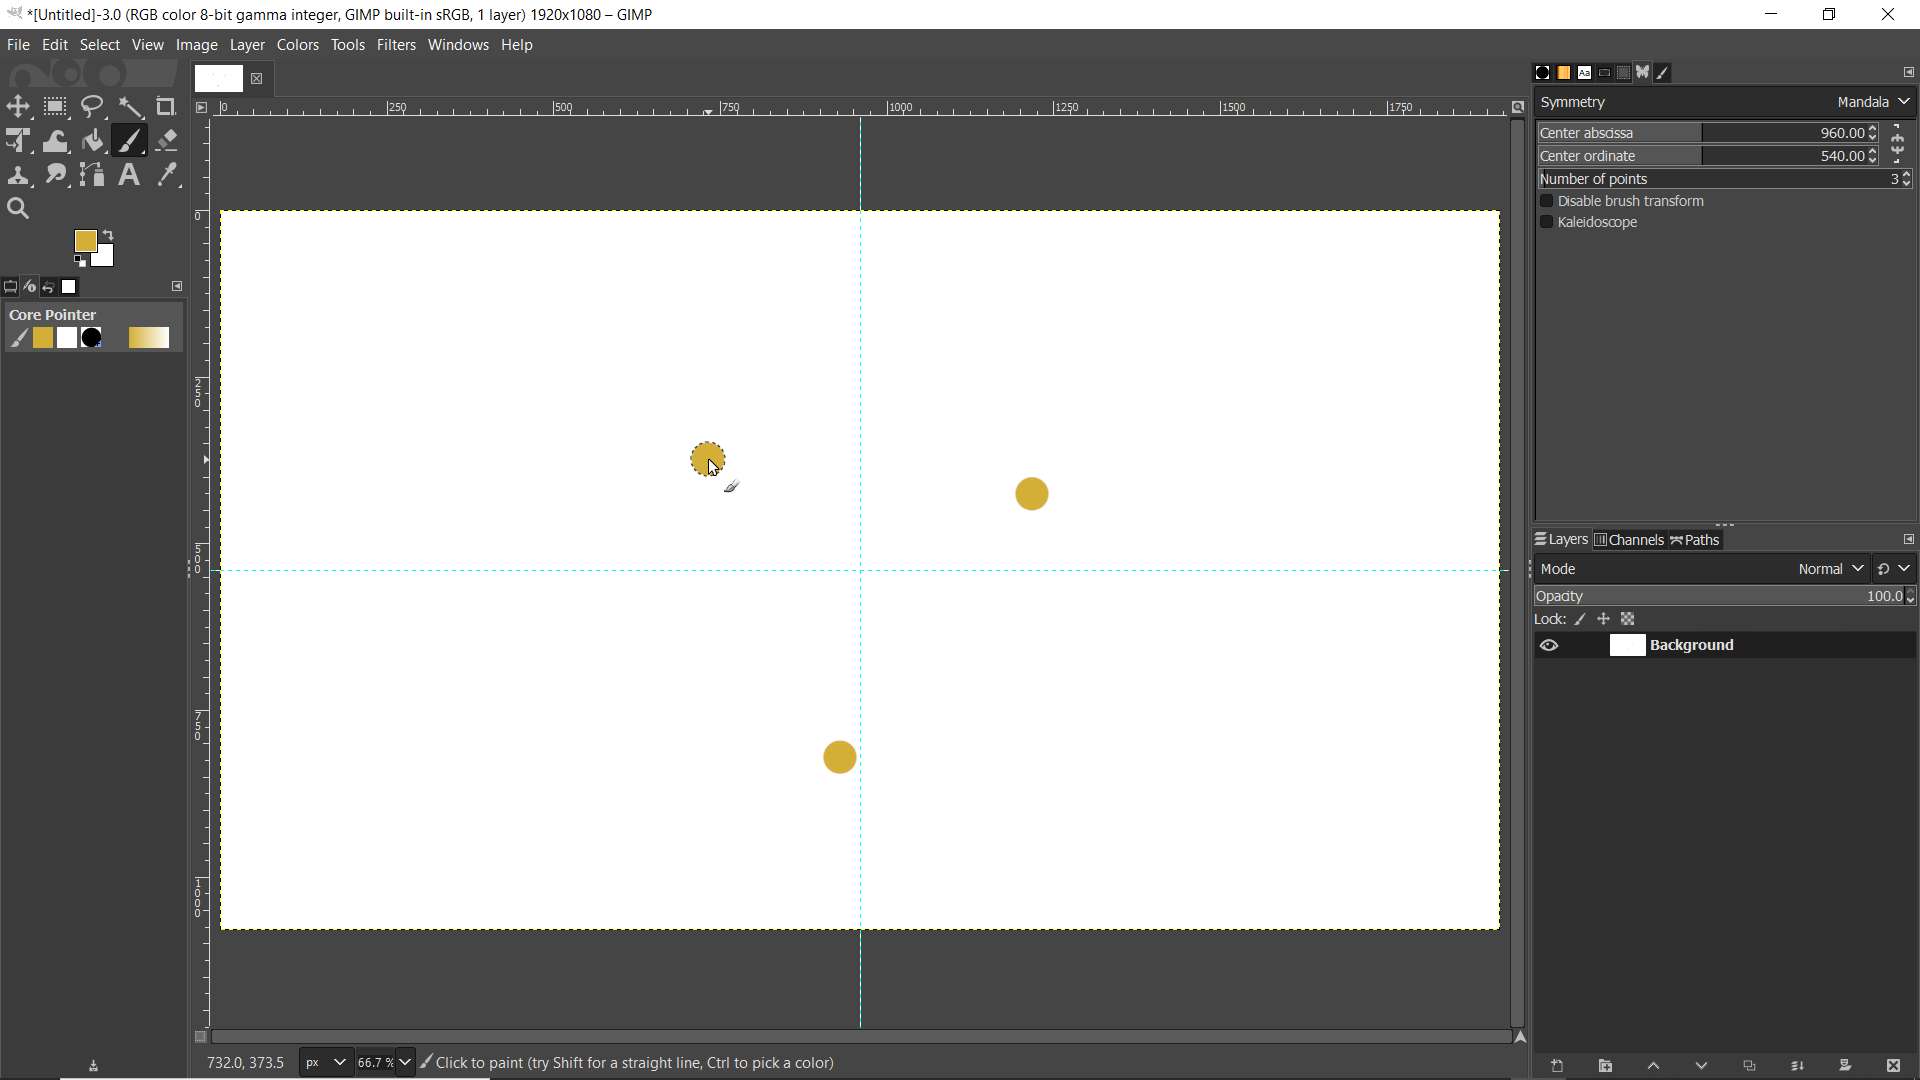Activate the Text tool
The height and width of the screenshot is (1080, 1920).
click(129, 175)
